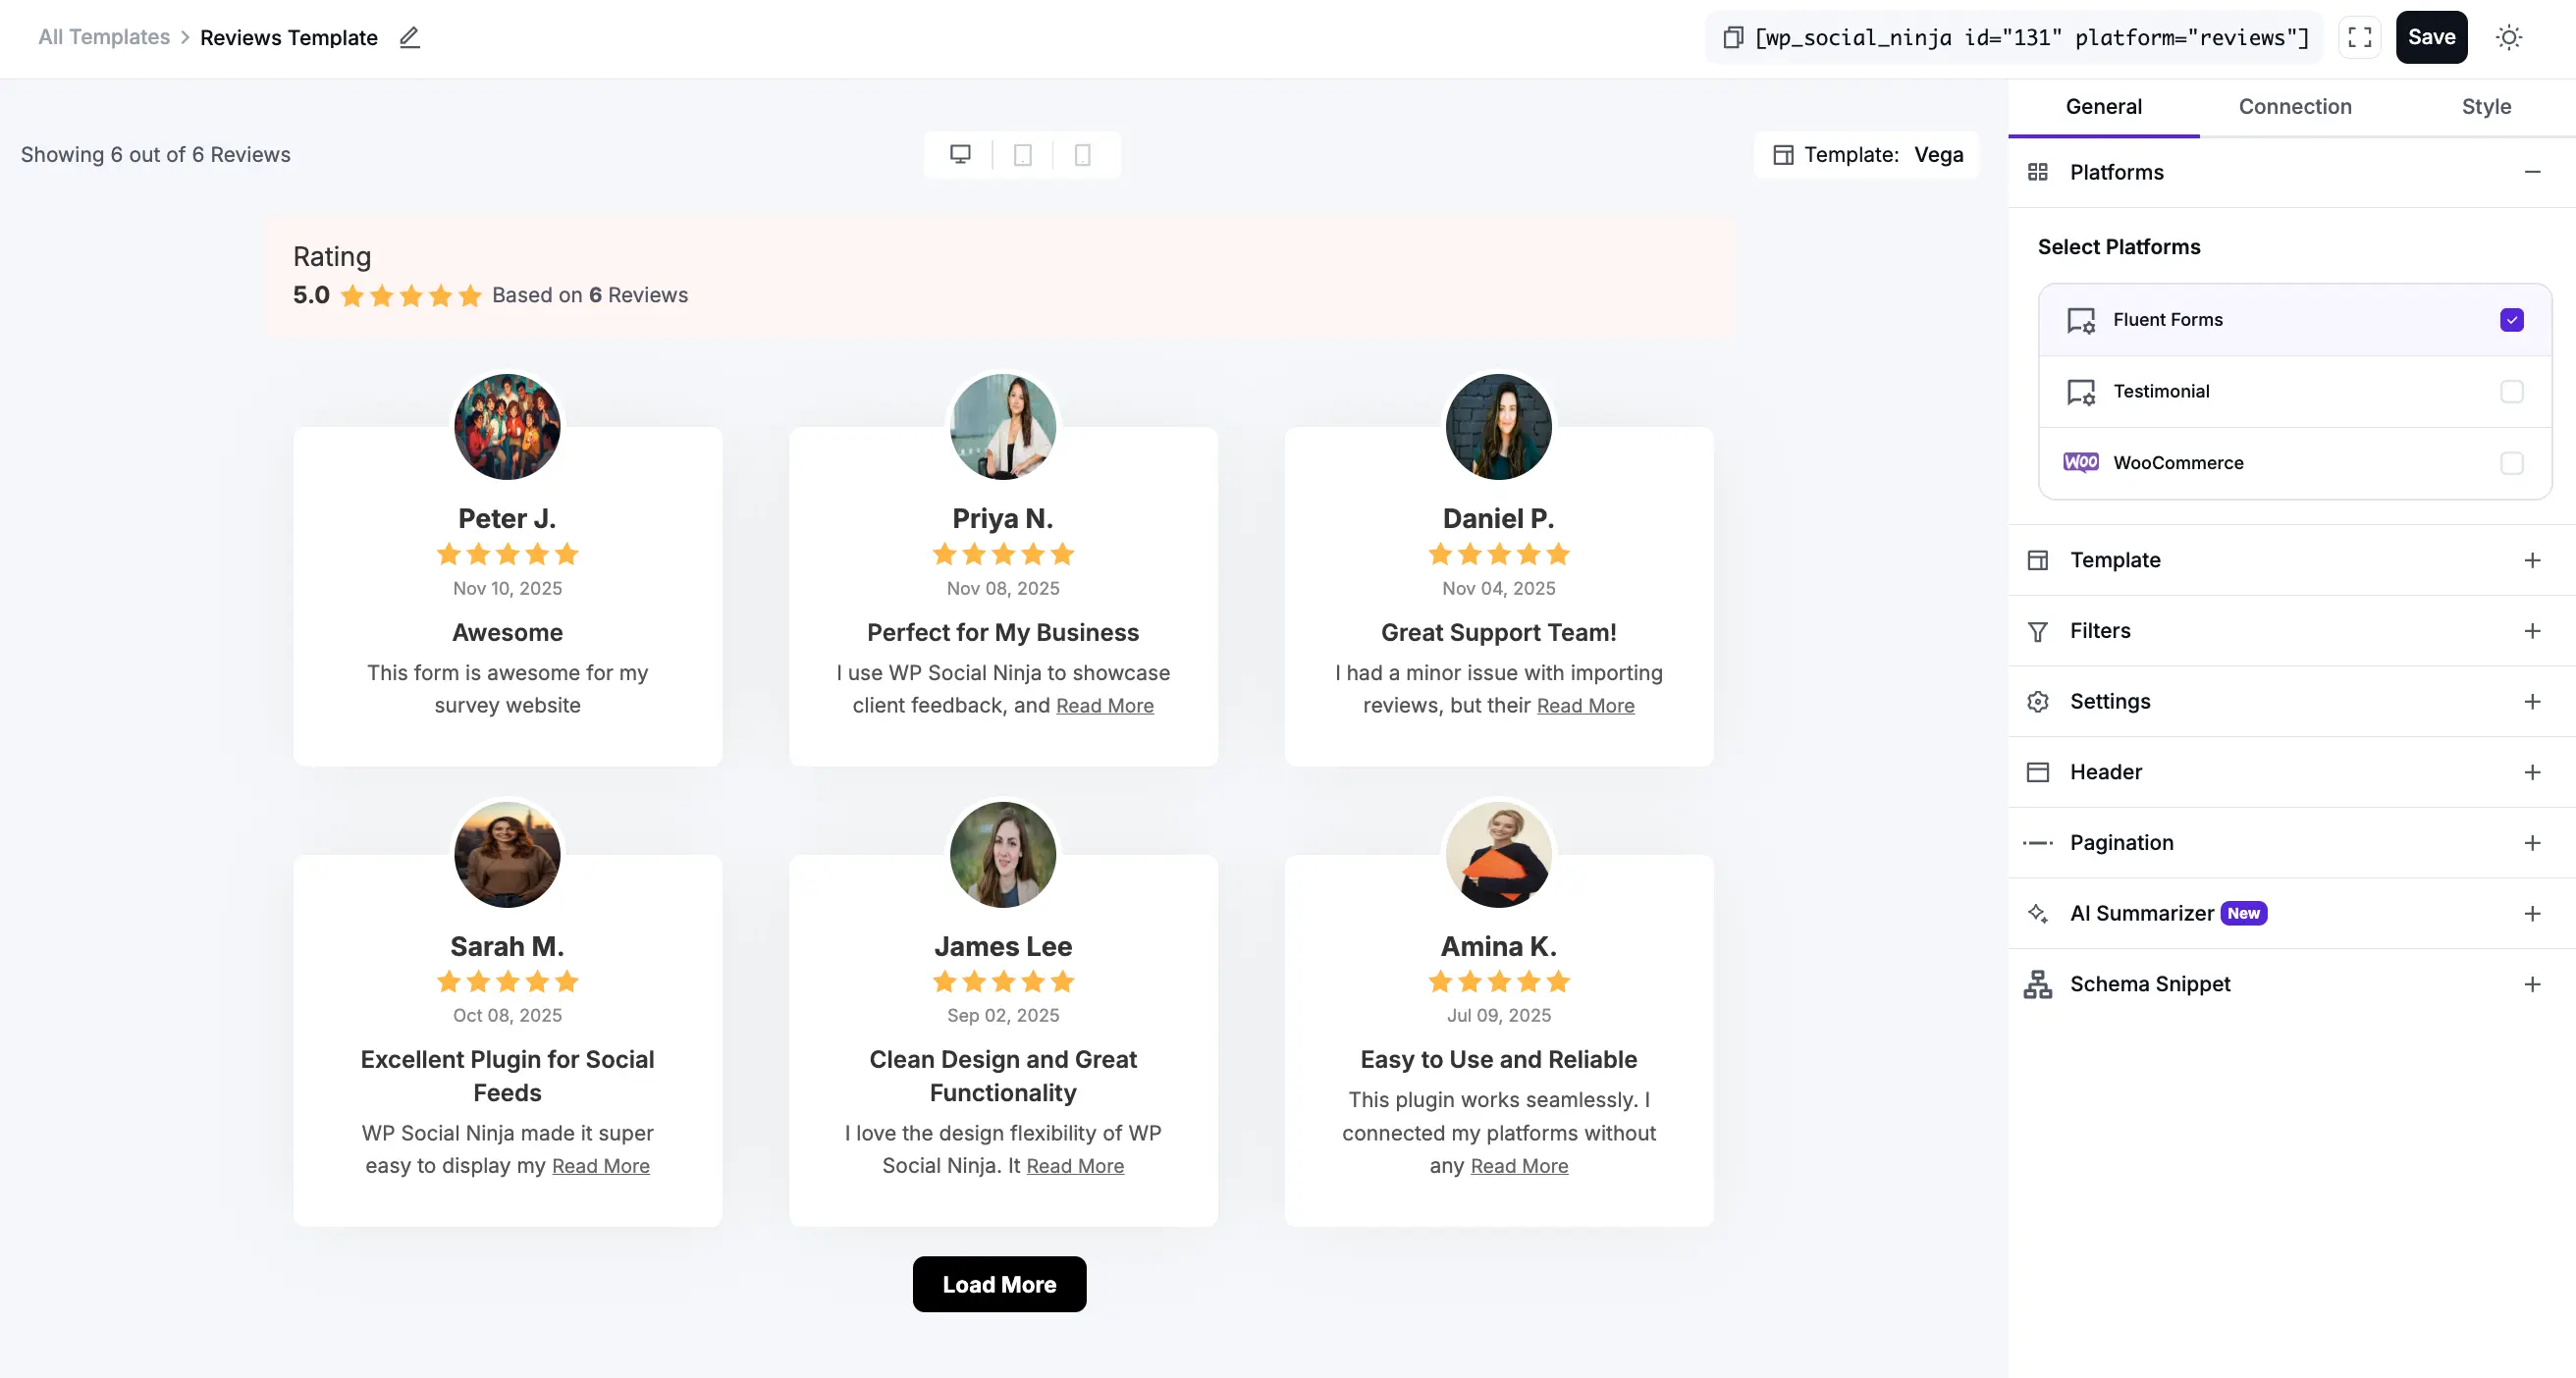Screen dimensions: 2576x1378
Task: Expand the Filters section
Action: [x=2533, y=630]
